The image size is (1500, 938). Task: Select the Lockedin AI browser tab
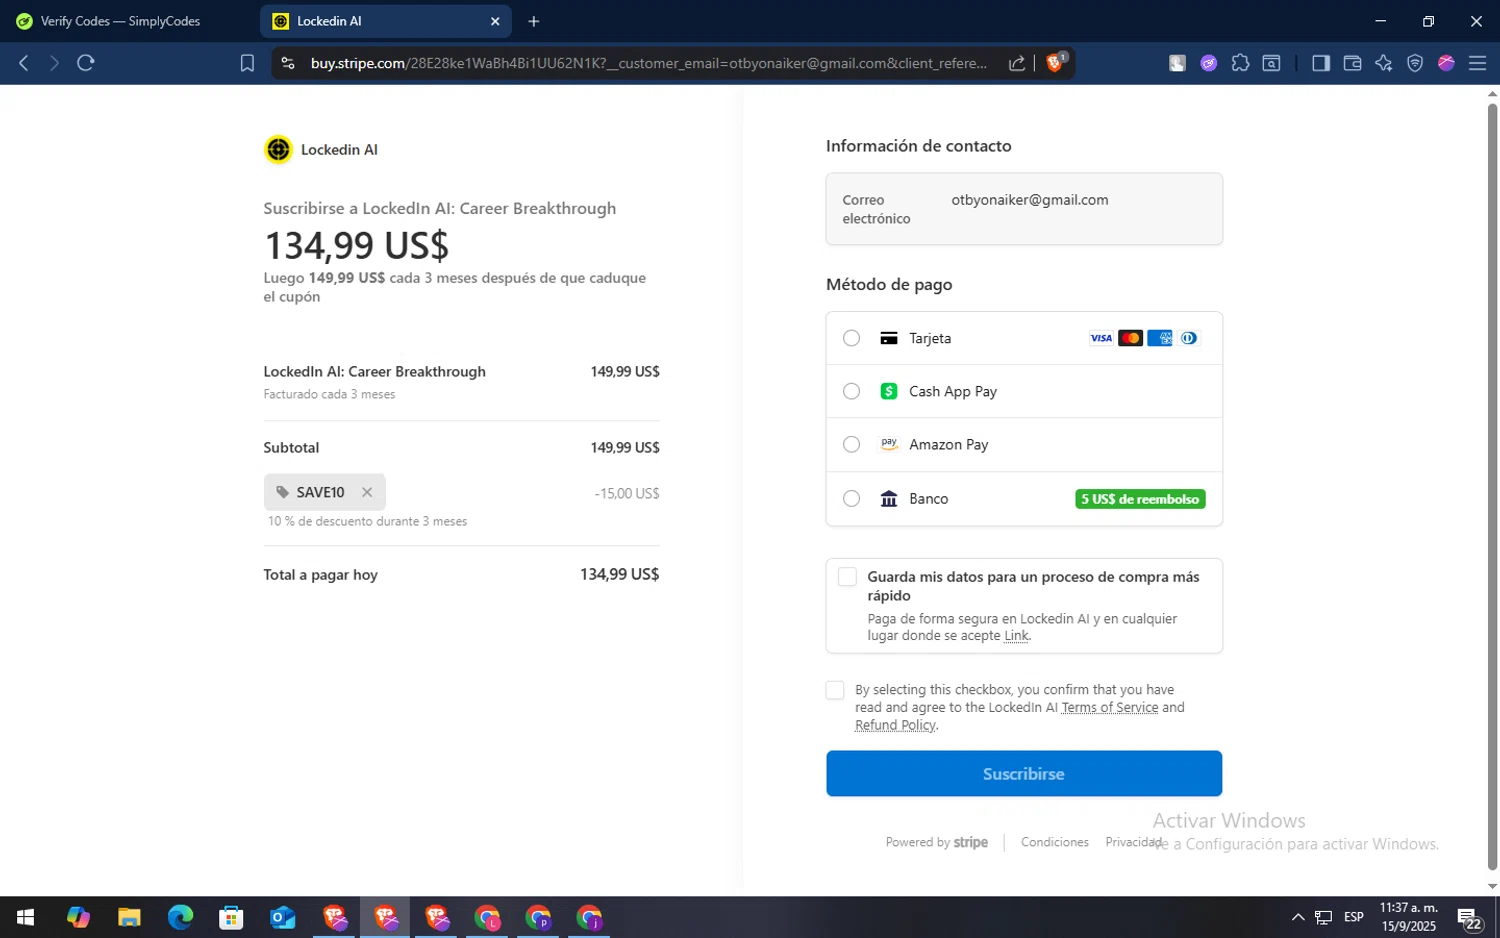point(385,21)
